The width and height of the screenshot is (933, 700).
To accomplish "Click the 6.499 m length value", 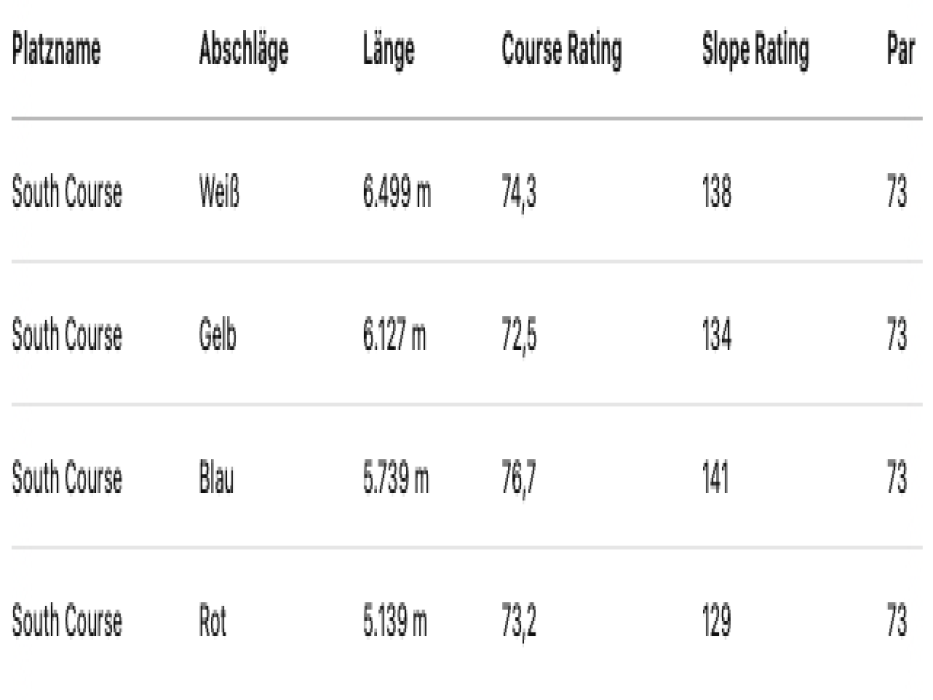I will (397, 192).
